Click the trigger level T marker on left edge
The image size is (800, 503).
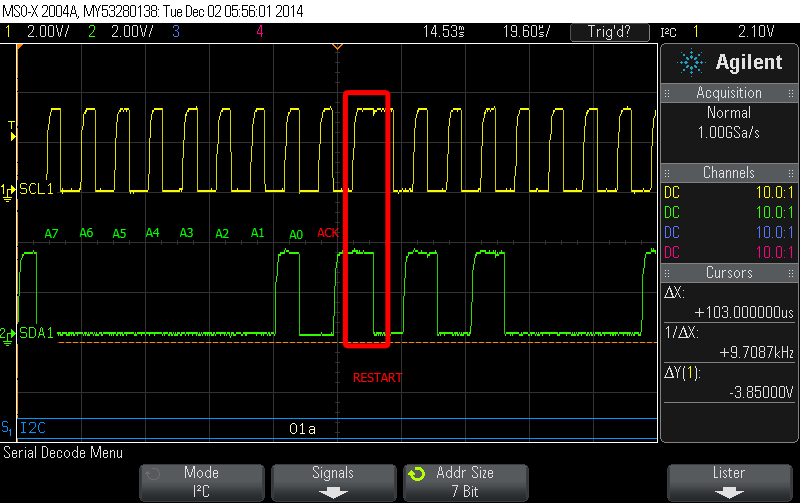[12, 131]
